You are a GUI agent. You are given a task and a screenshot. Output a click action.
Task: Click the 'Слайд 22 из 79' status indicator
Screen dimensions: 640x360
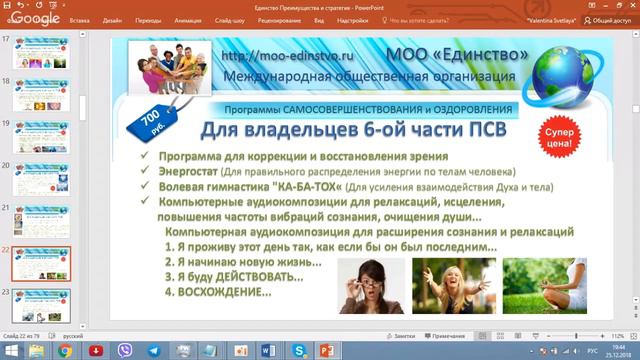[21, 336]
